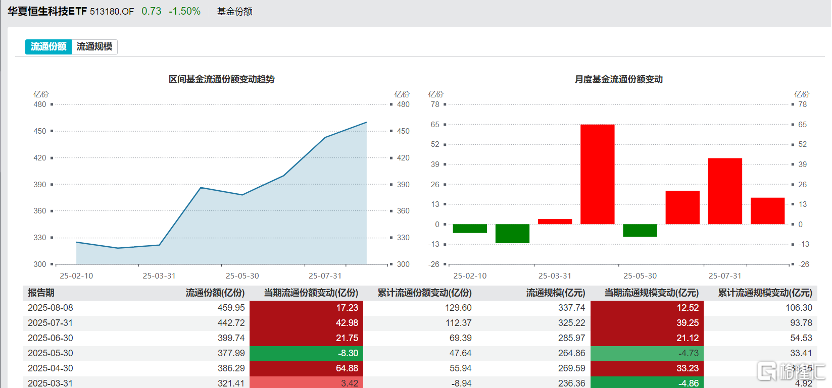Click 25-07-31 label on the bar chart axis
This screenshot has height=388, width=832.
(x=725, y=276)
